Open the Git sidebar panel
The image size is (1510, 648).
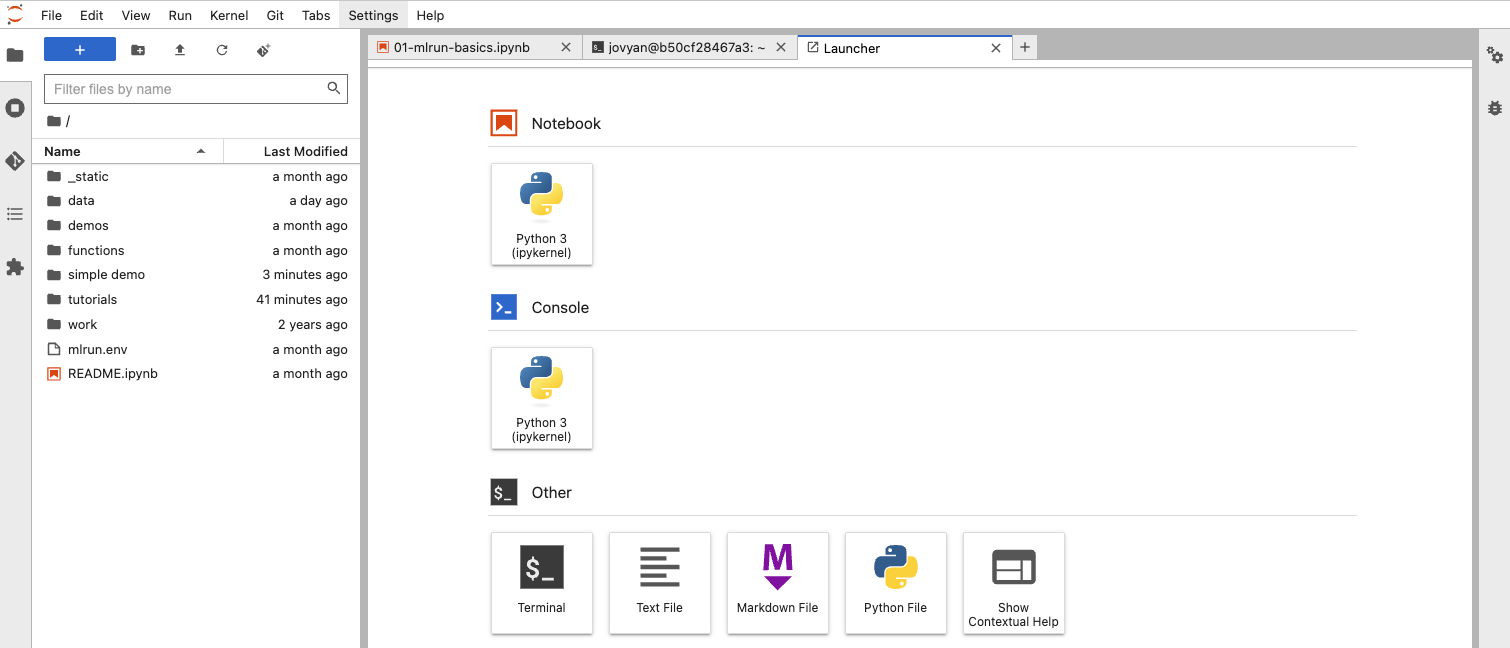tap(15, 161)
